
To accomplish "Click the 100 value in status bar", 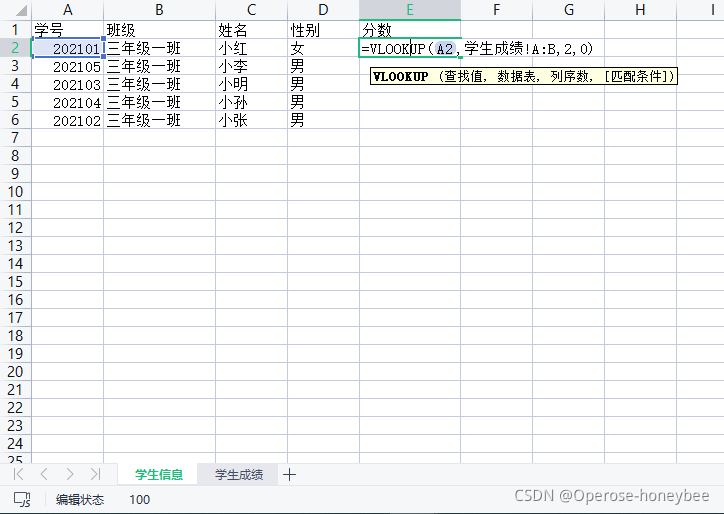I will point(139,499).
